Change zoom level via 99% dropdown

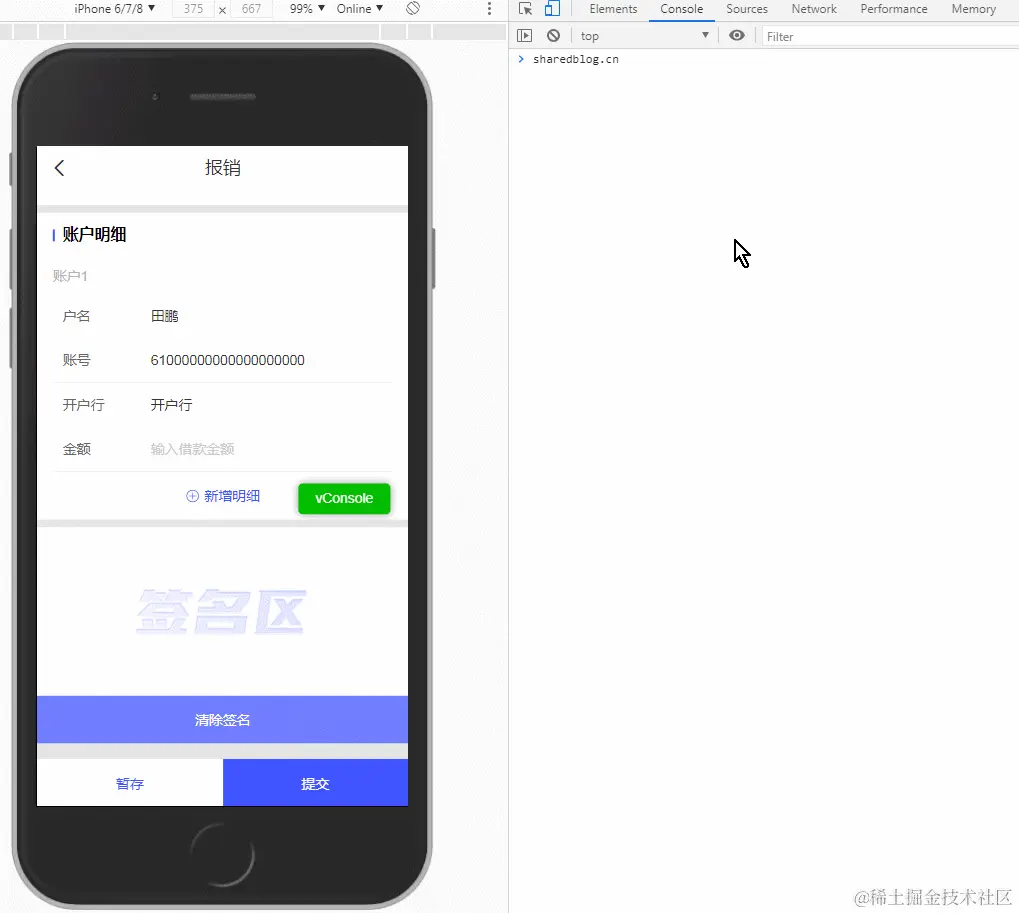tap(308, 8)
